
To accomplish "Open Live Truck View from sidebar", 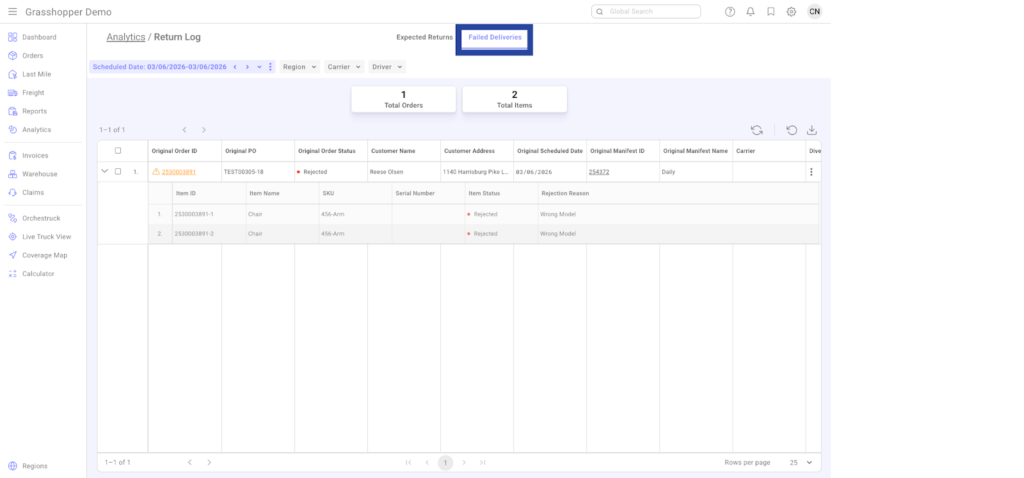I will point(46,237).
